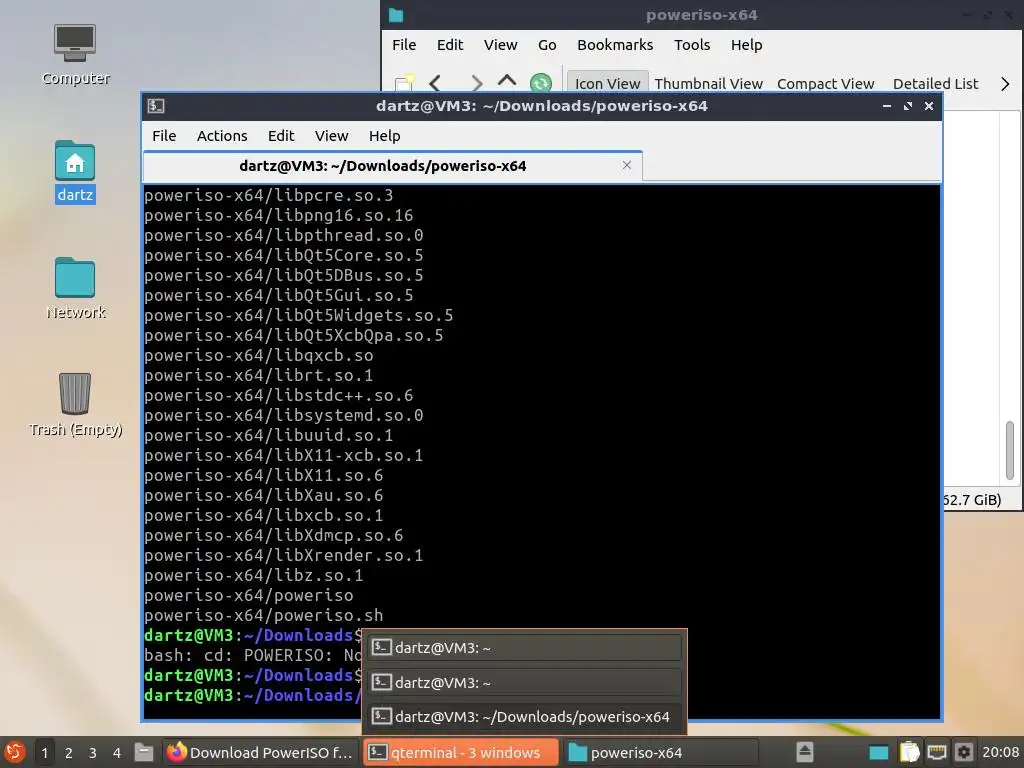Open the Computer desktop icon

point(74,54)
